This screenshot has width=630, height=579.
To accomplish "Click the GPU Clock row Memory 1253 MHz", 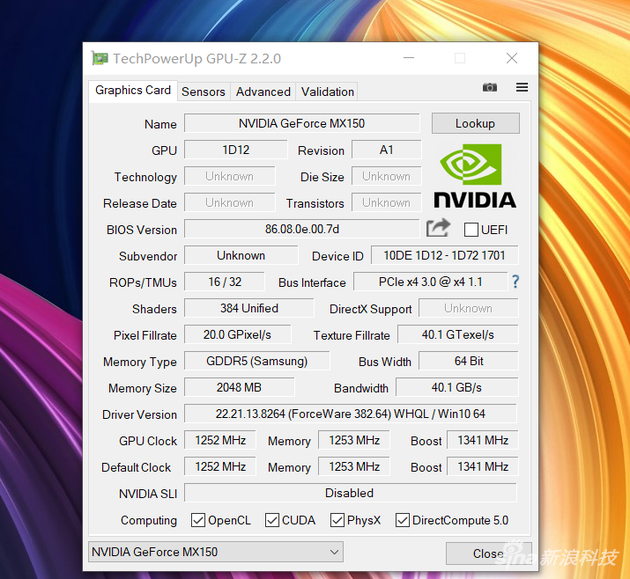I will tap(354, 440).
